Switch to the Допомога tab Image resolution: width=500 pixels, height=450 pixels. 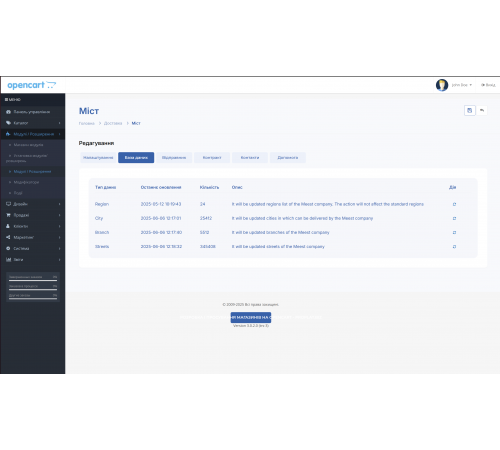(x=288, y=158)
